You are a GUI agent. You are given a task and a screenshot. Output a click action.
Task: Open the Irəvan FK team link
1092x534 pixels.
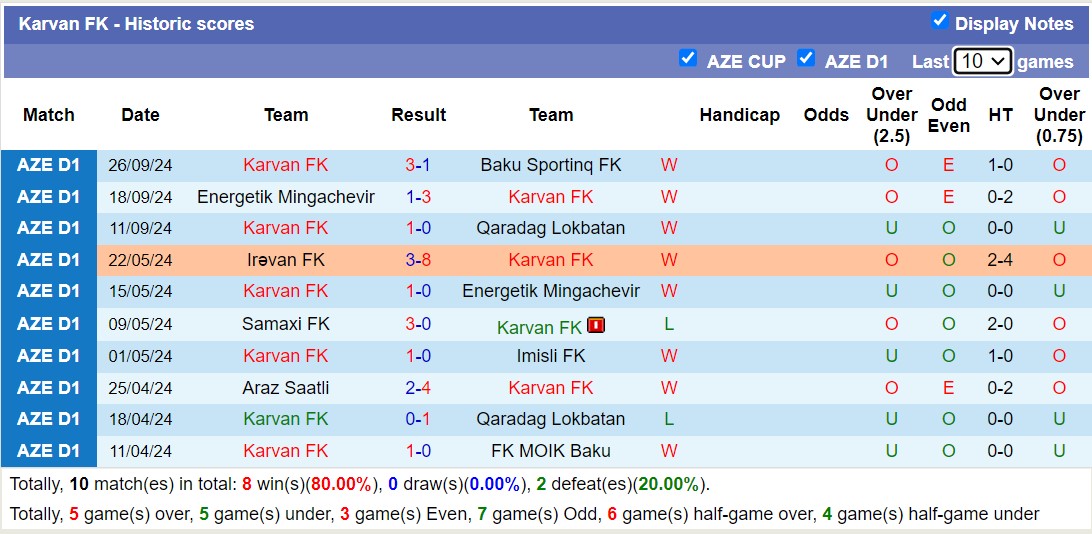click(x=286, y=260)
